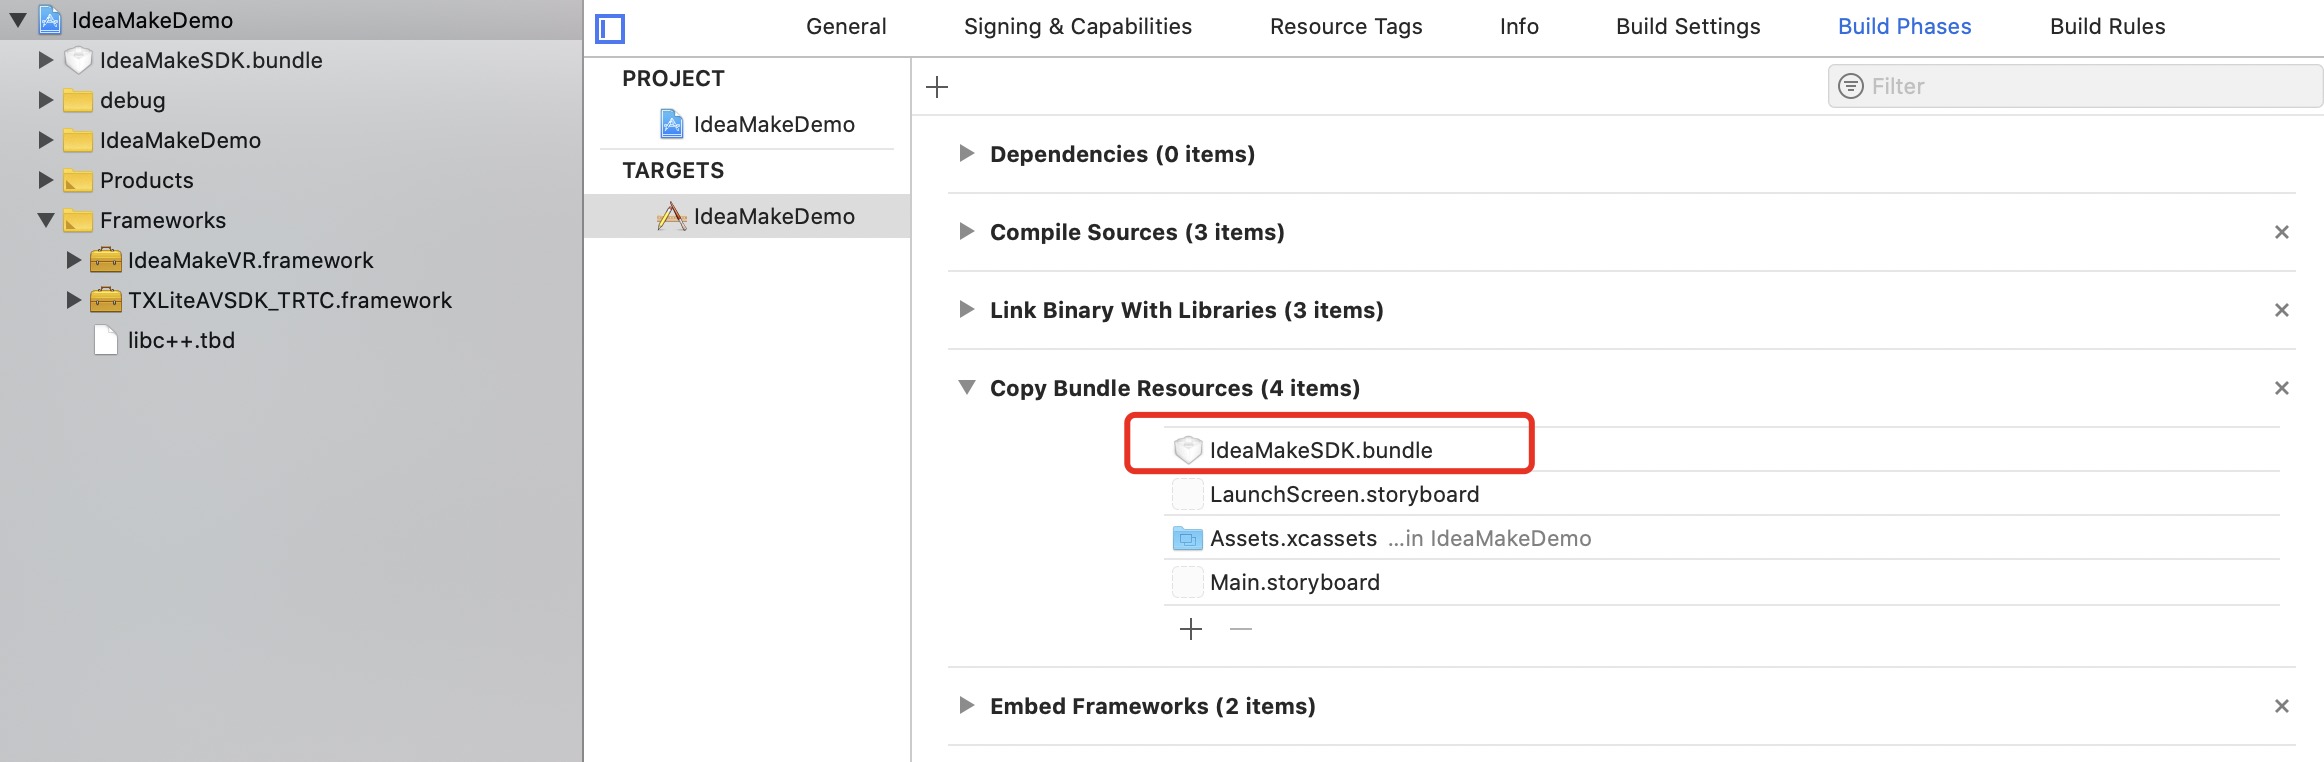
Task: Expand the Embed Frameworks section
Action: click(x=966, y=705)
